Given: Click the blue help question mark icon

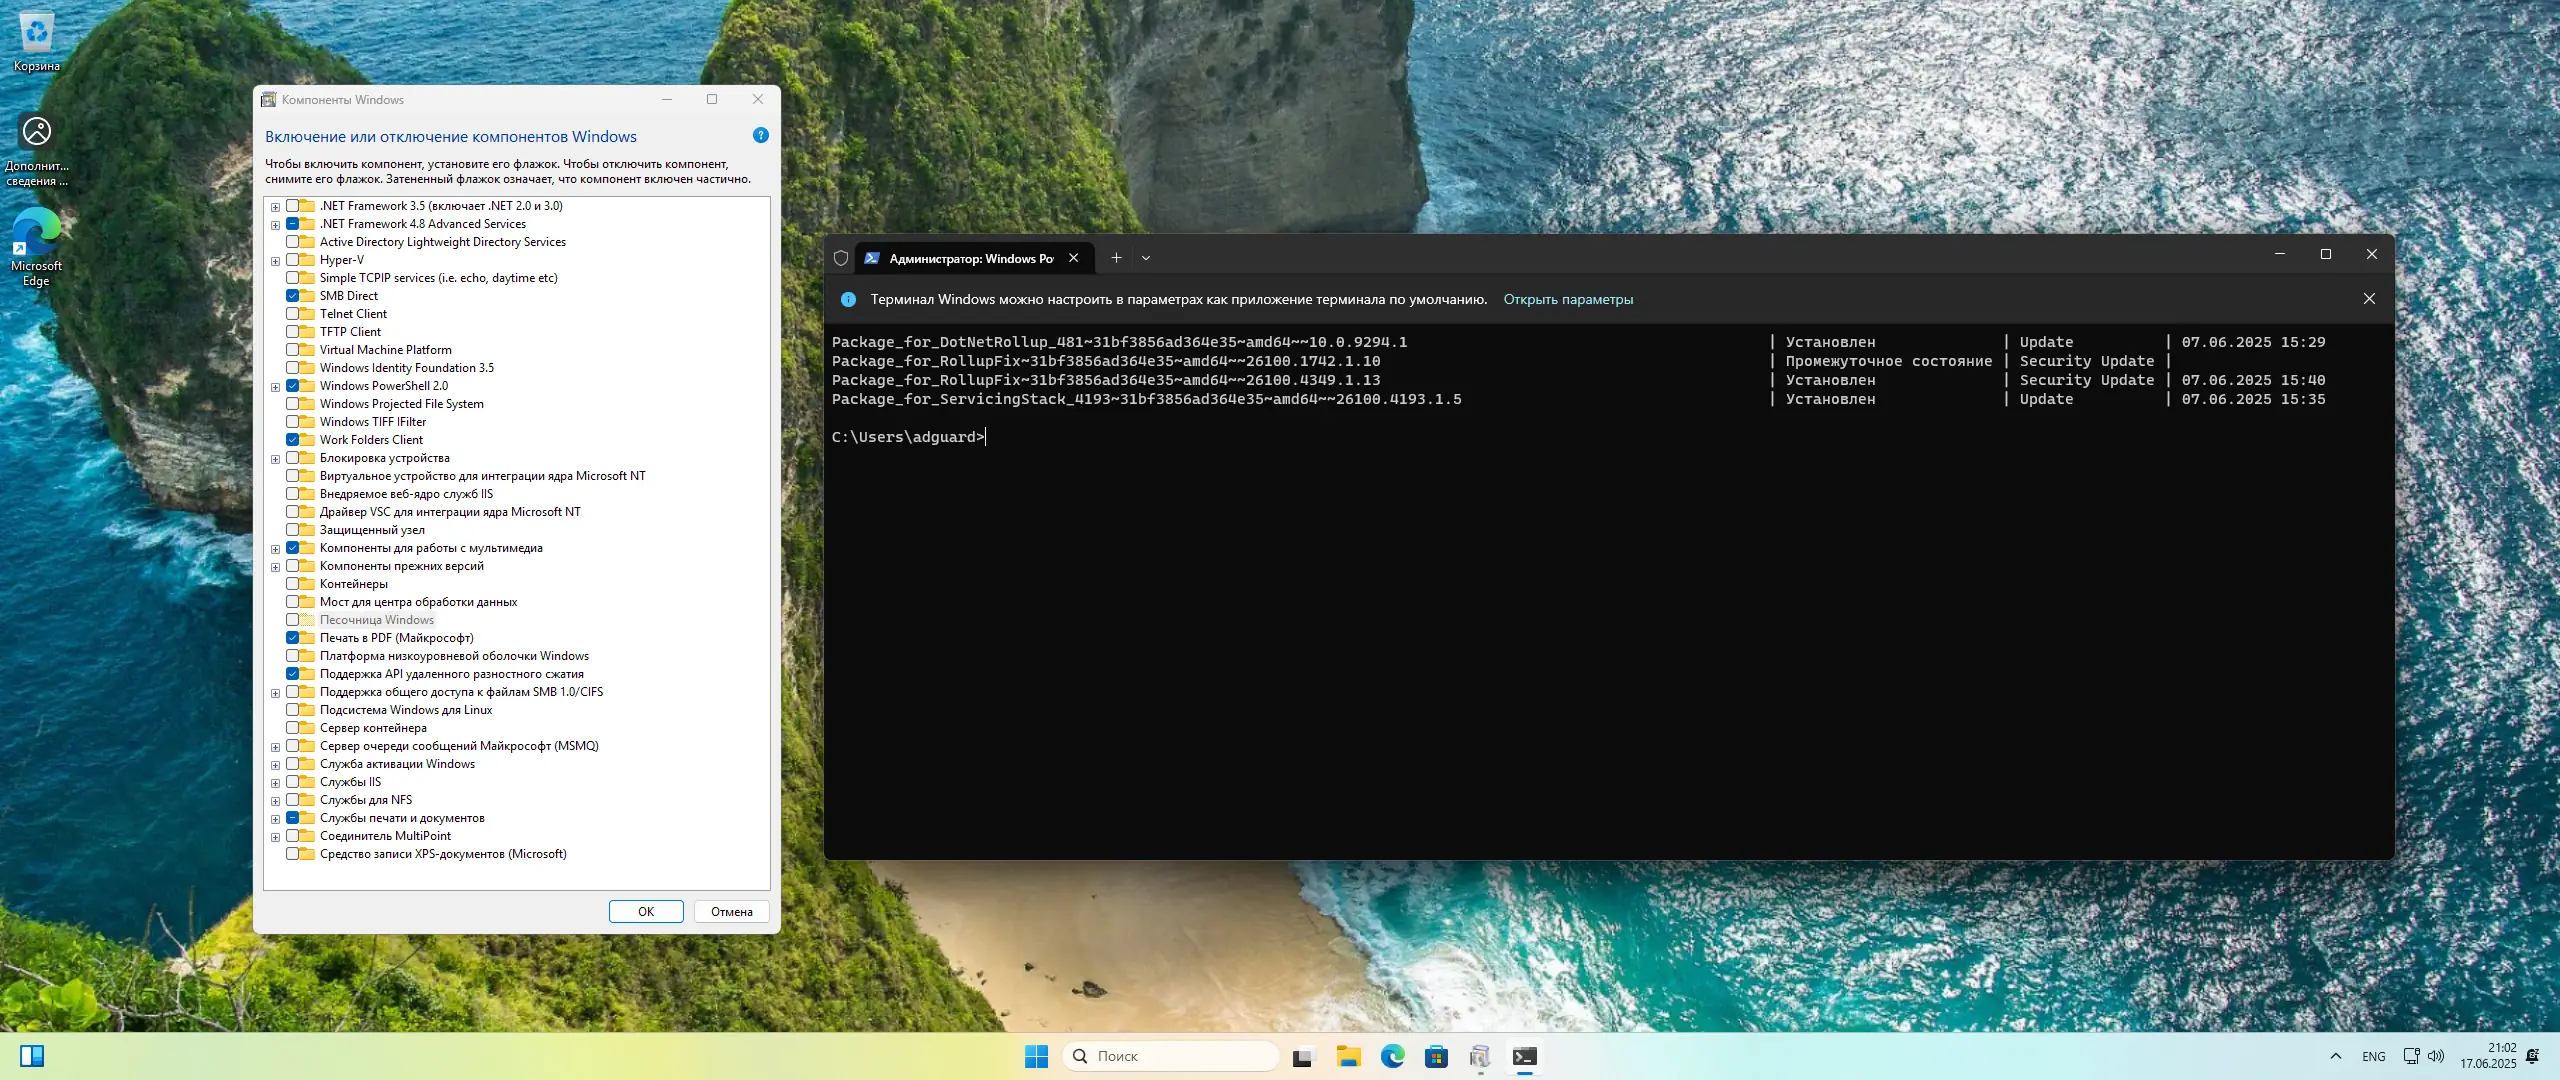Looking at the screenshot, I should 760,135.
